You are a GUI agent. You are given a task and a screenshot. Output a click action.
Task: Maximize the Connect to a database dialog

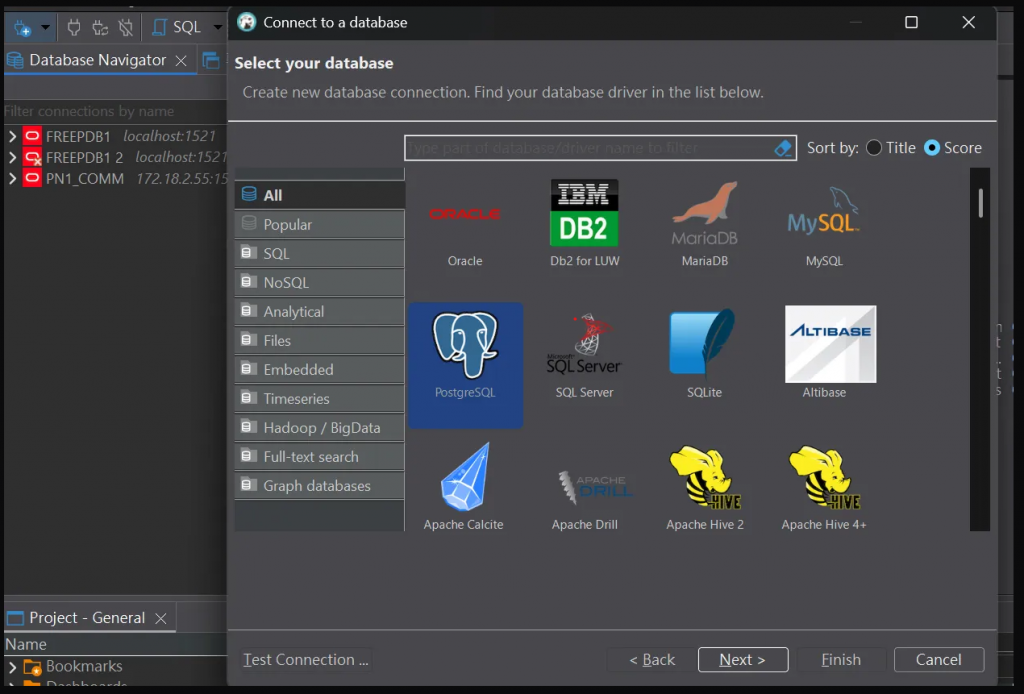click(911, 23)
